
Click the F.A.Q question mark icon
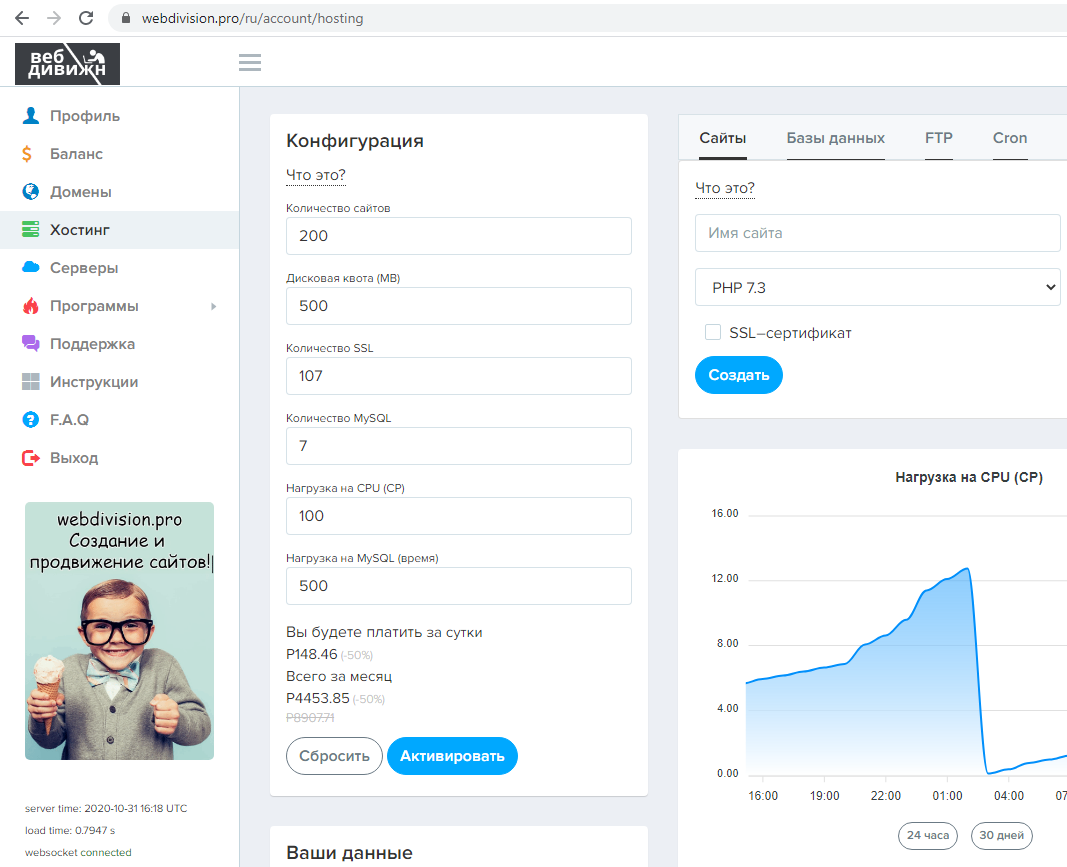(31, 420)
